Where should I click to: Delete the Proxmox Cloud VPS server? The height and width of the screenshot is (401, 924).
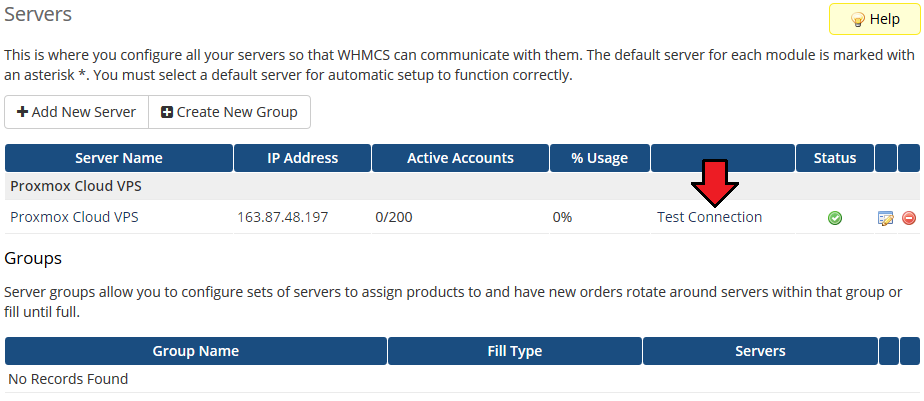coord(909,218)
